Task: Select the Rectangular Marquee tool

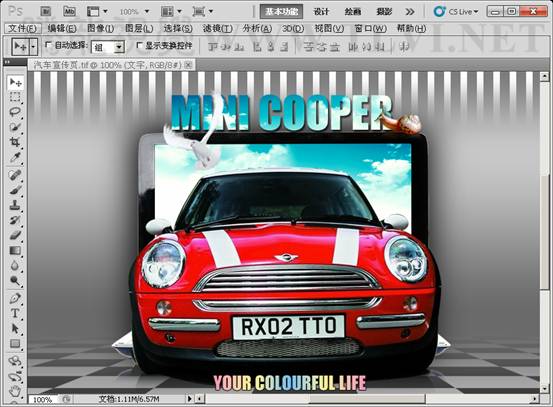Action: (x=15, y=97)
